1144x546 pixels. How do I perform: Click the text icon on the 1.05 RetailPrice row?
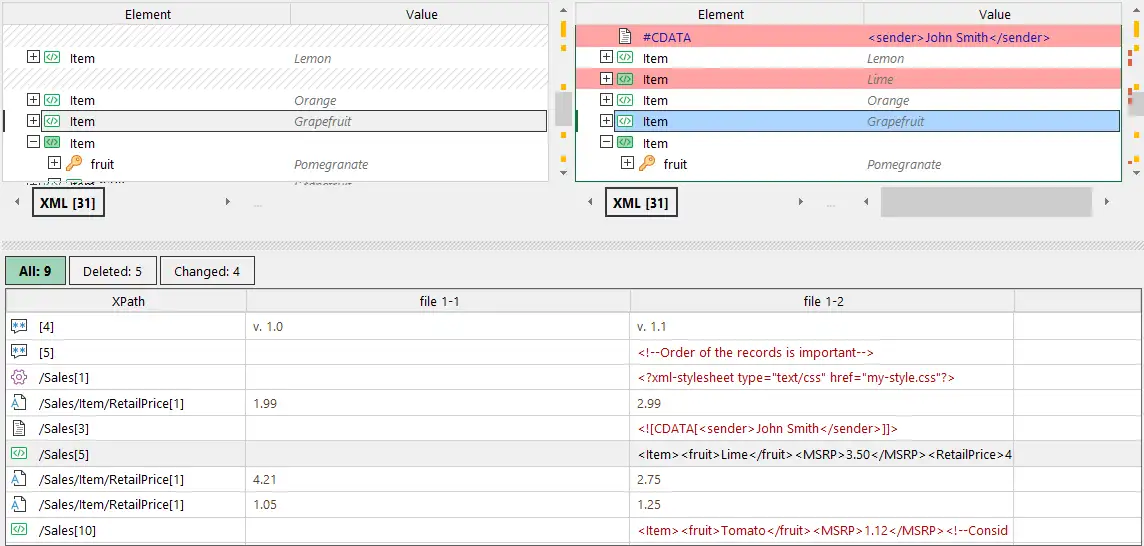point(20,504)
